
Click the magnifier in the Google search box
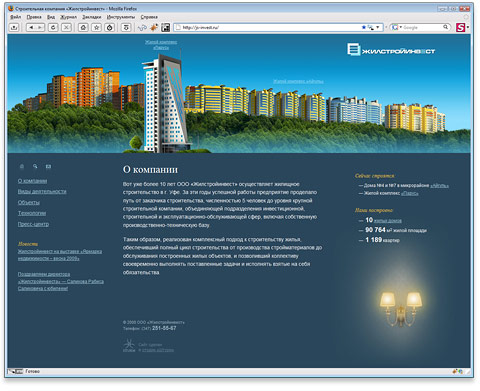[445, 27]
